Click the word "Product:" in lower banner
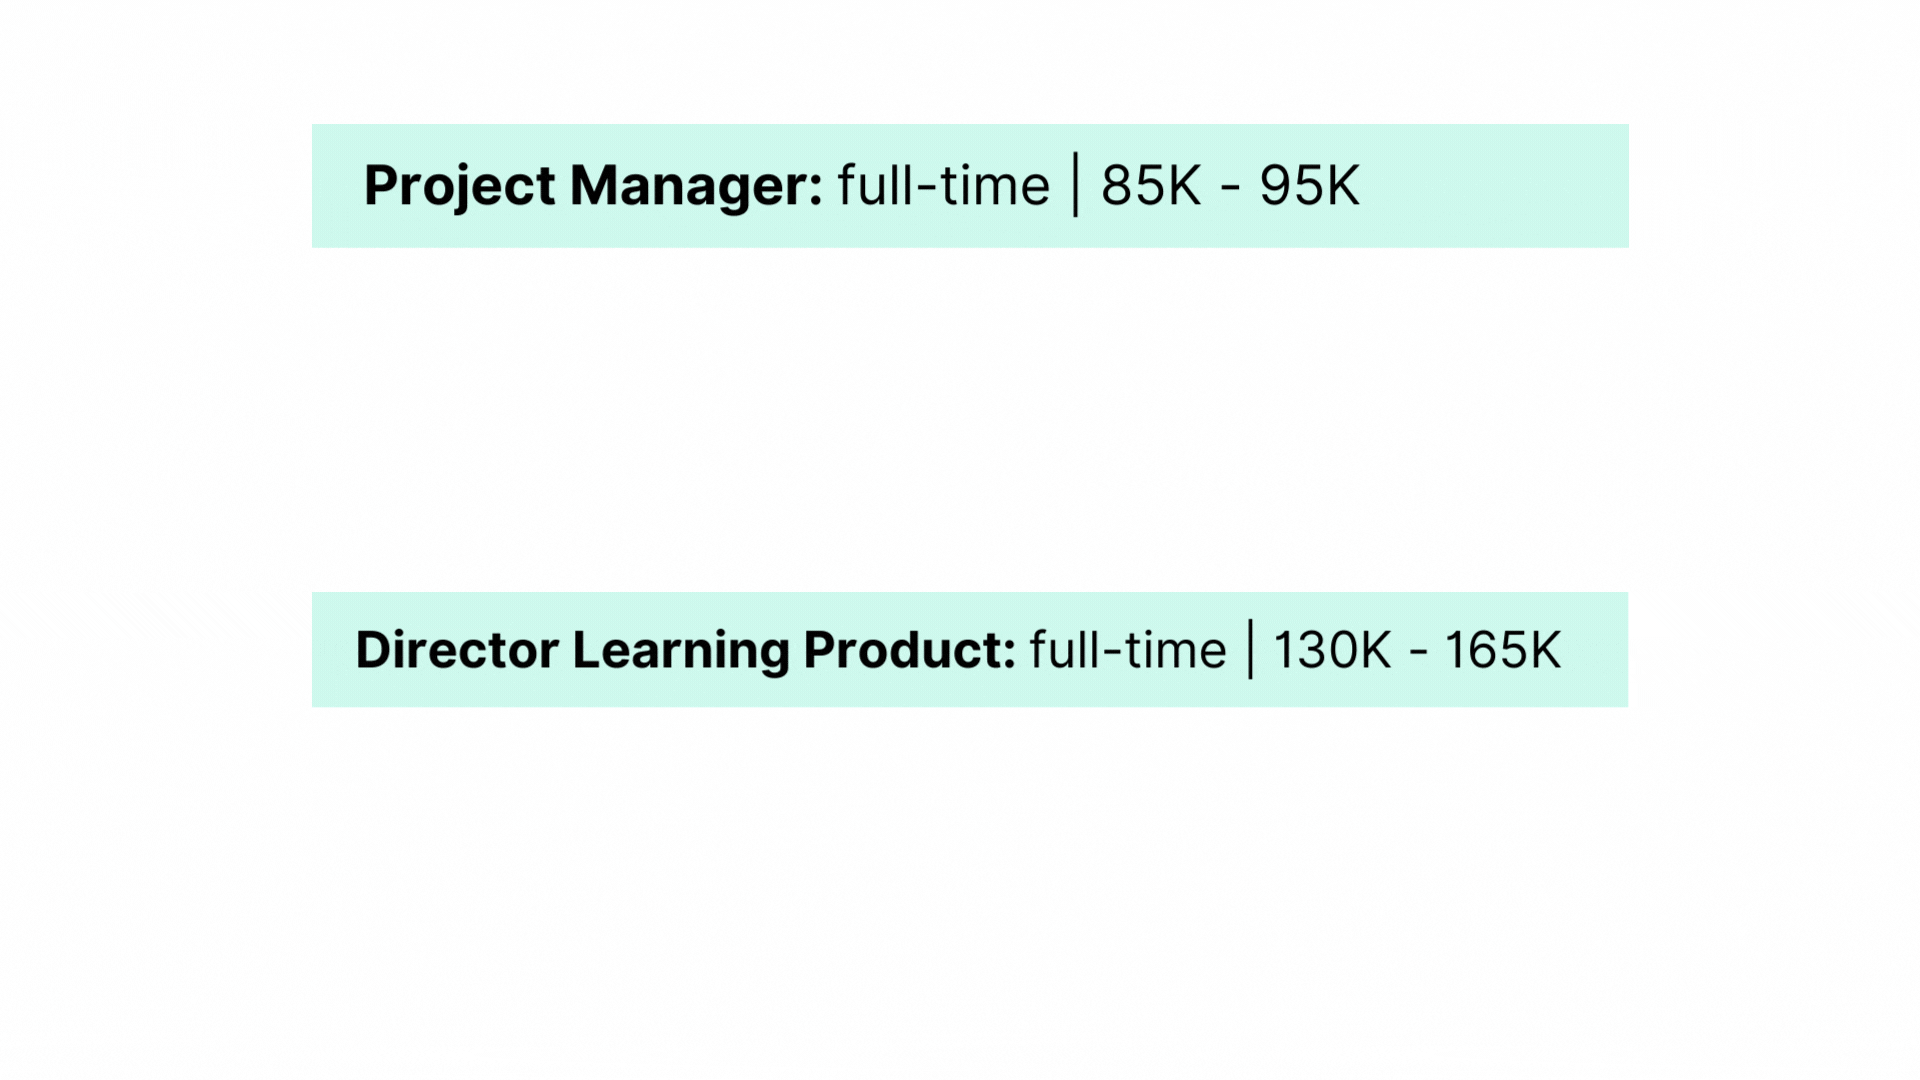Viewport: 1920px width, 1080px height. 909,650
